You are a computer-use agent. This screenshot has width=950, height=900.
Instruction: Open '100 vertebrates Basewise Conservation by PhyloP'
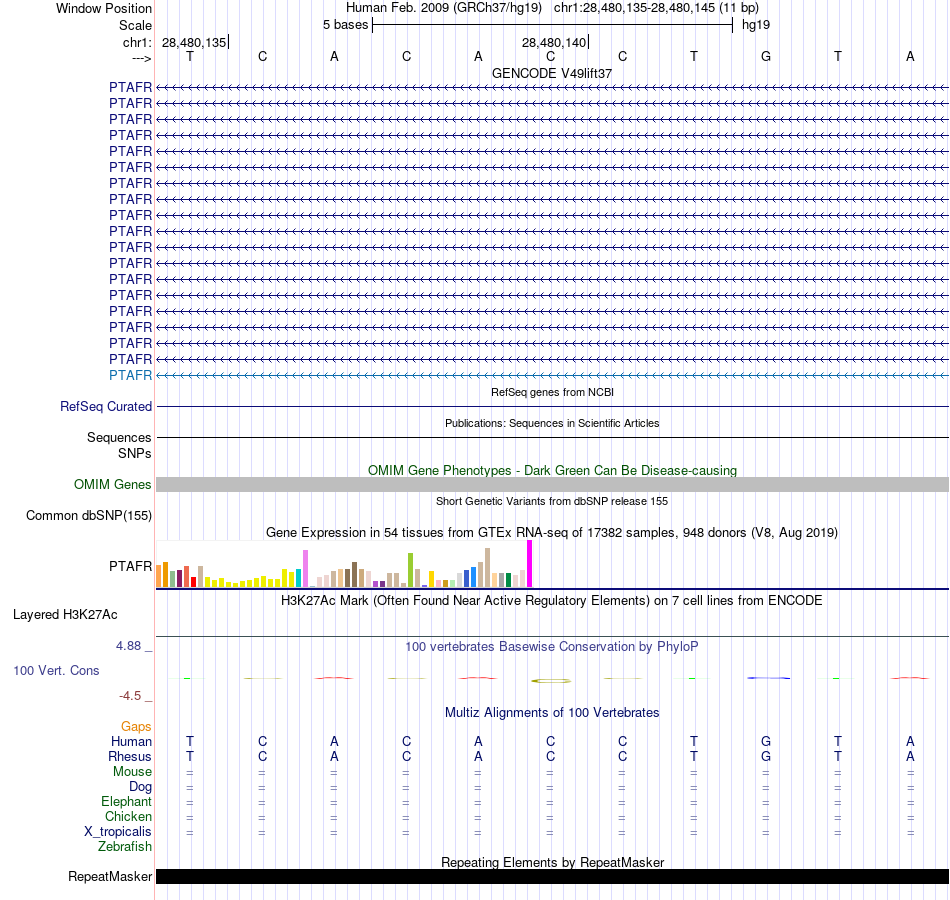tap(552, 647)
